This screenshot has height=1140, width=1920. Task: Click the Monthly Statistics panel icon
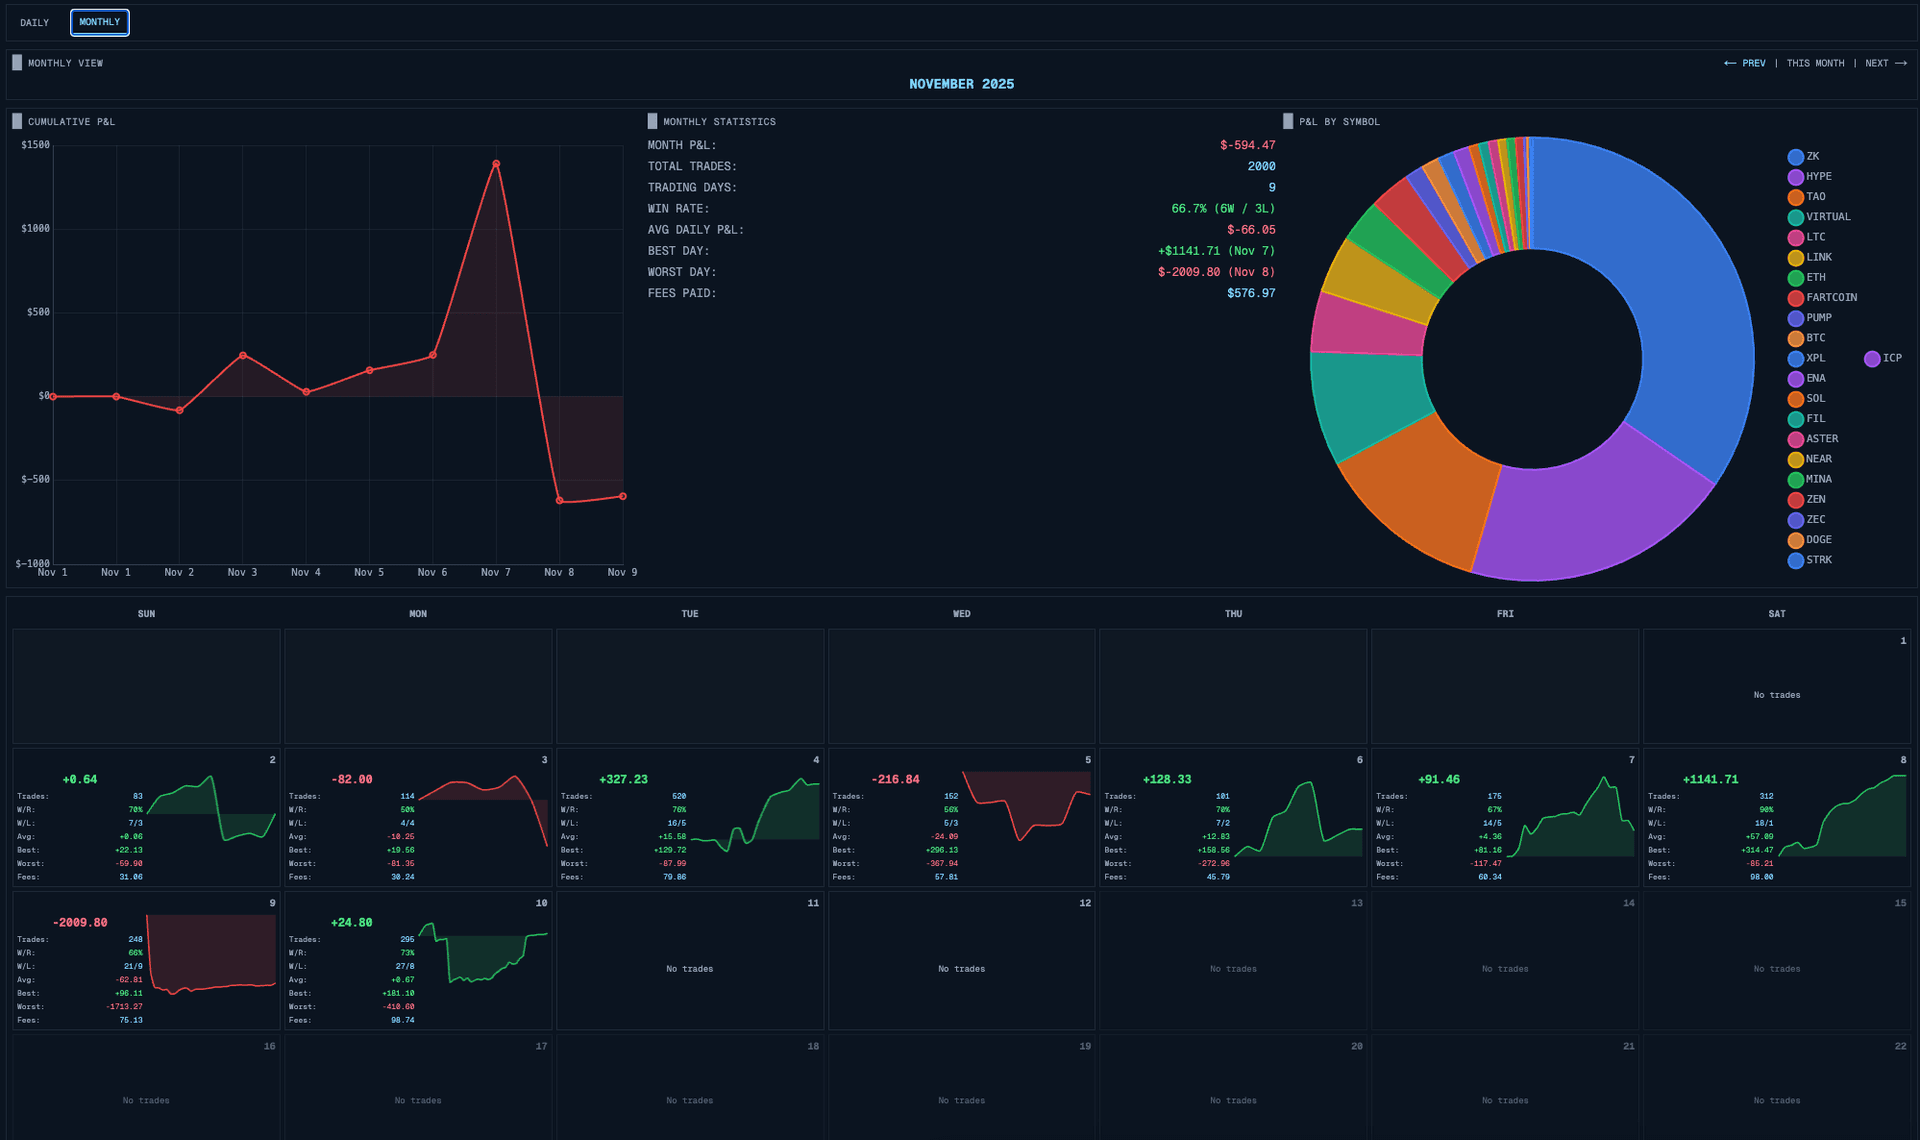pyautogui.click(x=652, y=121)
